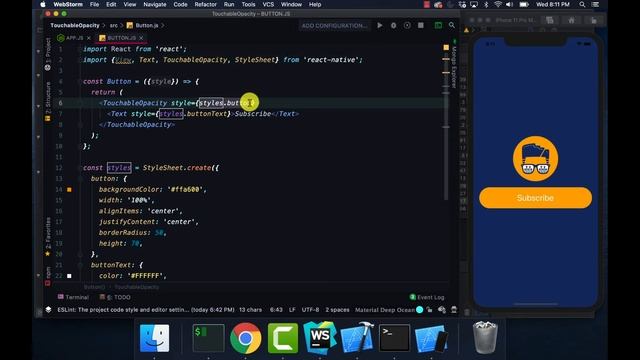Click the Button.js breadcrumb
The height and width of the screenshot is (360, 640).
tap(142, 25)
